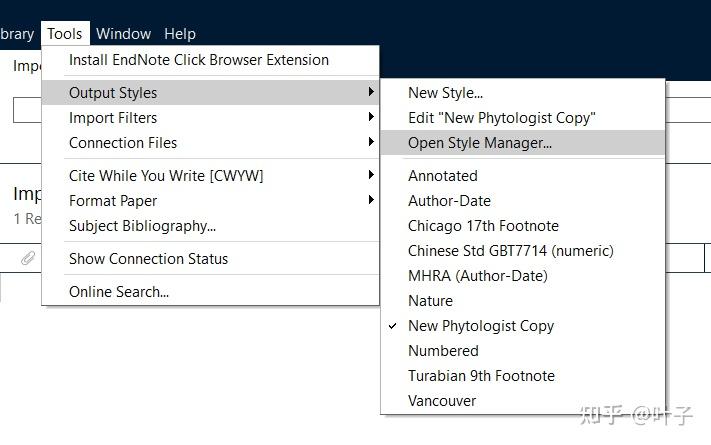This screenshot has width=711, height=445.
Task: Click Install EndNote Click Browser Extension
Action: coord(210,60)
